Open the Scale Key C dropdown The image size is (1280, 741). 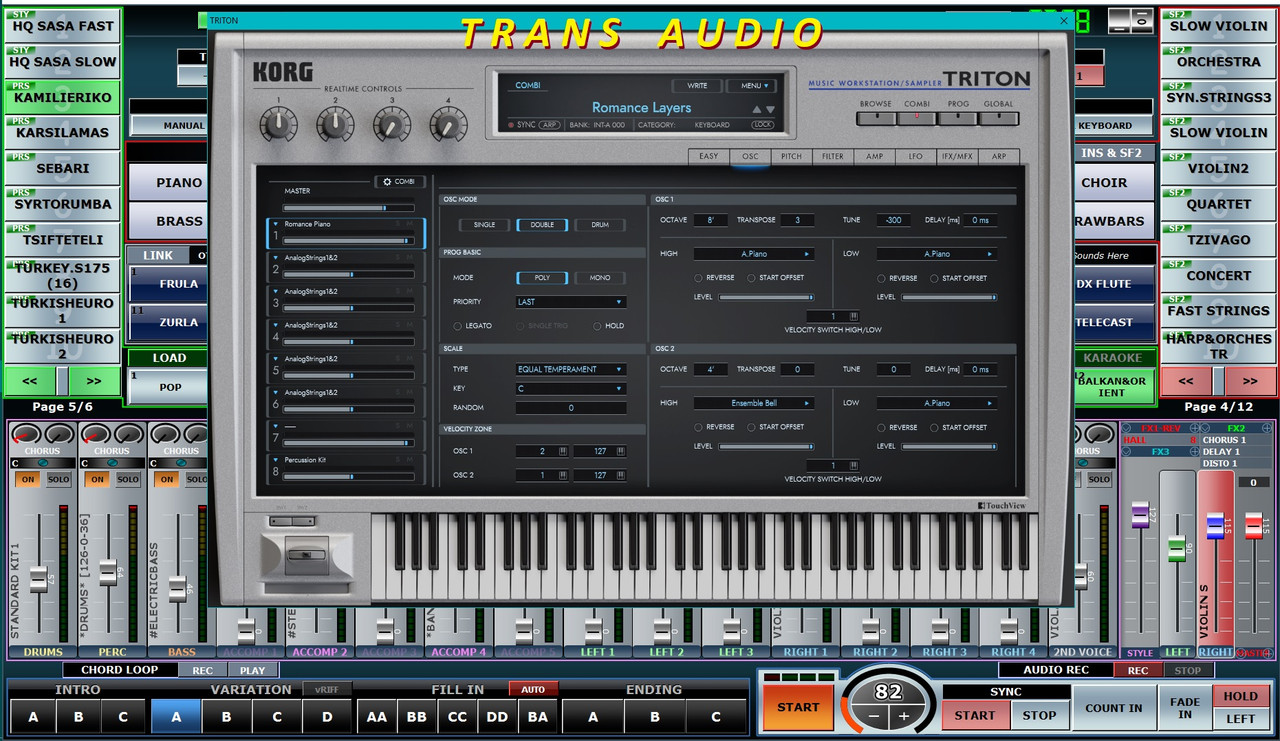point(571,388)
